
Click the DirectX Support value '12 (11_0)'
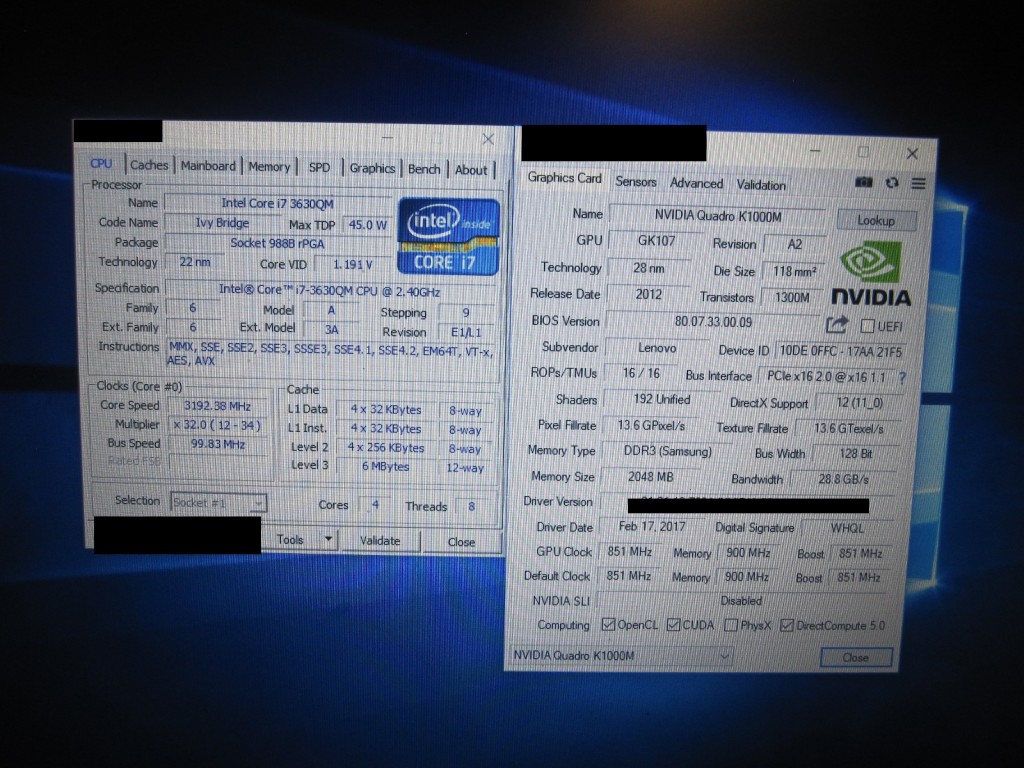click(859, 403)
